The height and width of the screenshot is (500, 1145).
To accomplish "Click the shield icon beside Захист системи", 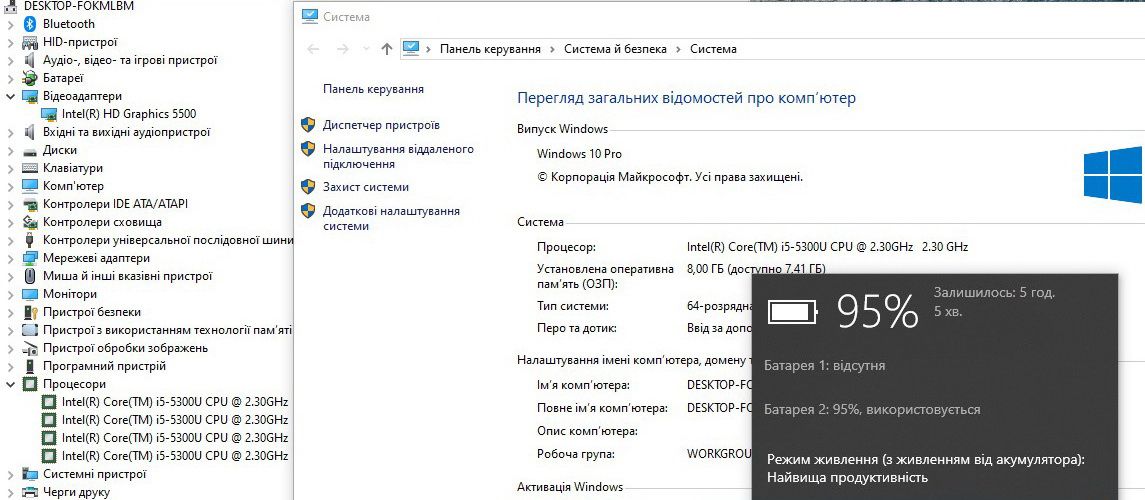I will (x=308, y=187).
